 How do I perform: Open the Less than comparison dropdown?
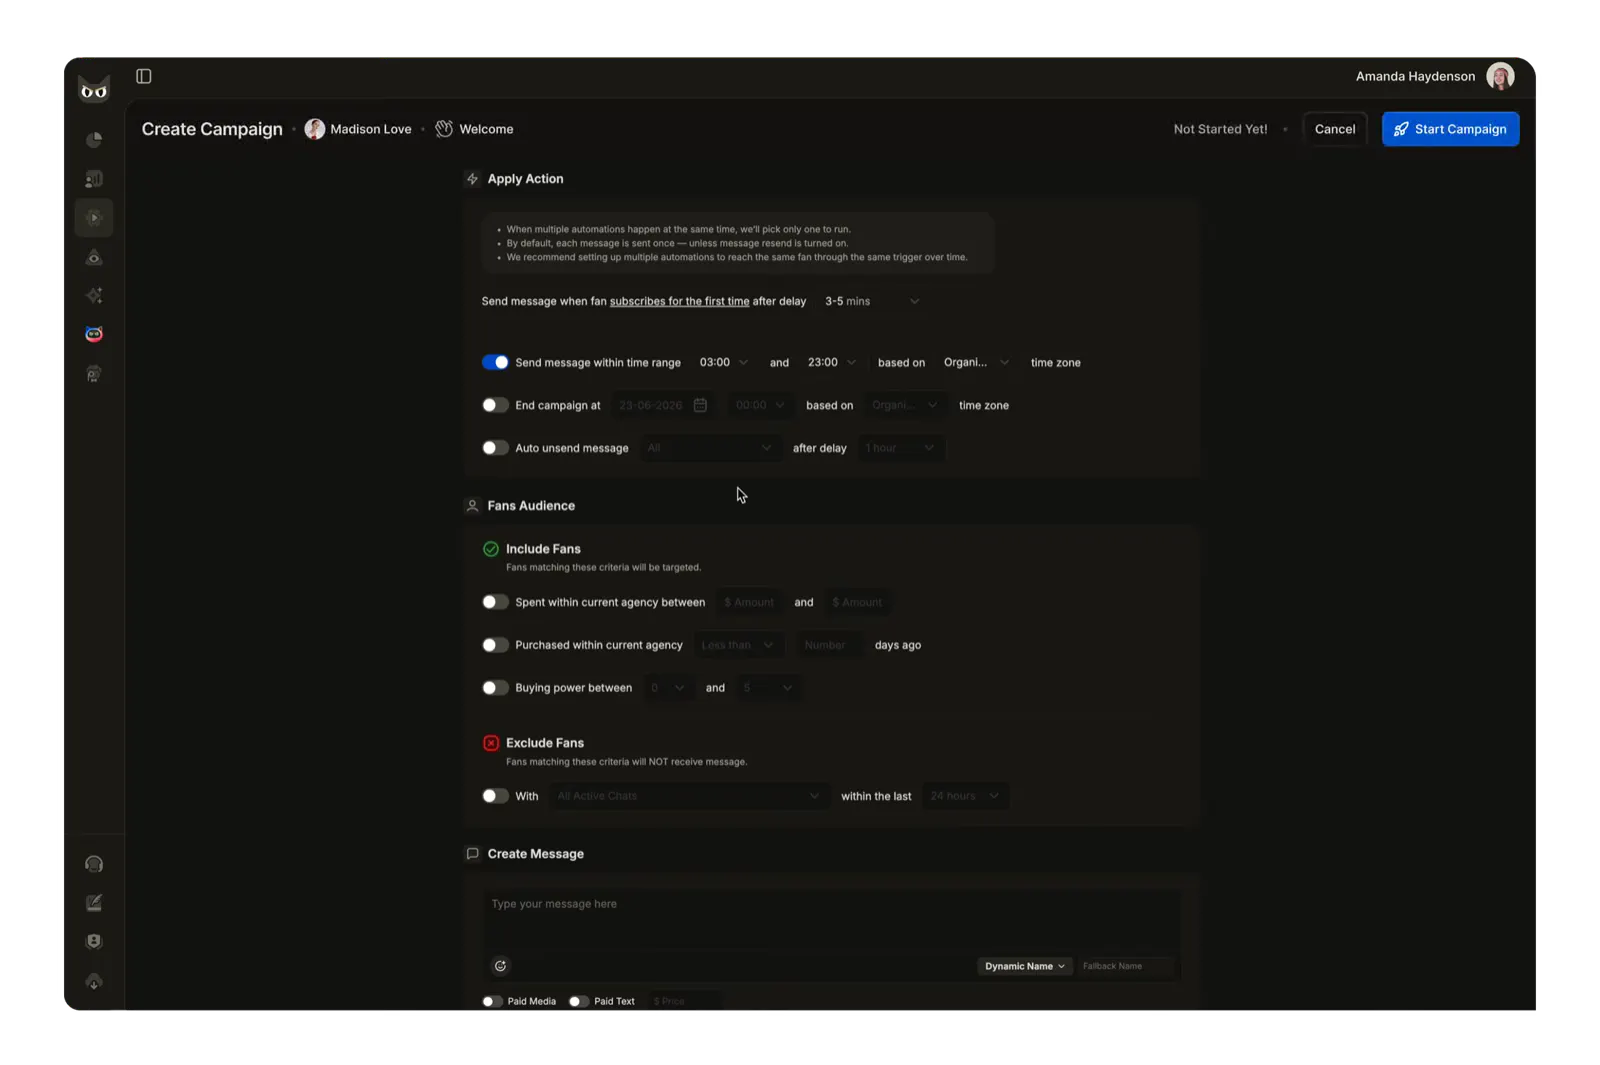(738, 645)
